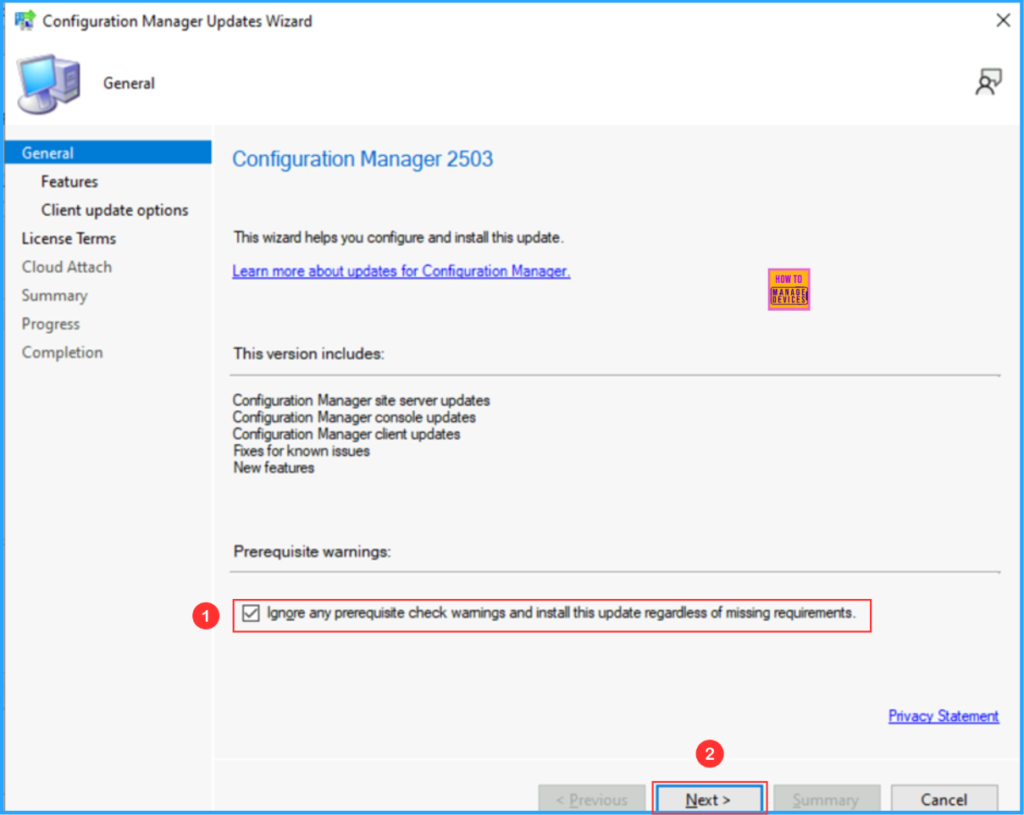The height and width of the screenshot is (815, 1024).
Task: Click the Summary button at the bottom
Action: (x=826, y=799)
